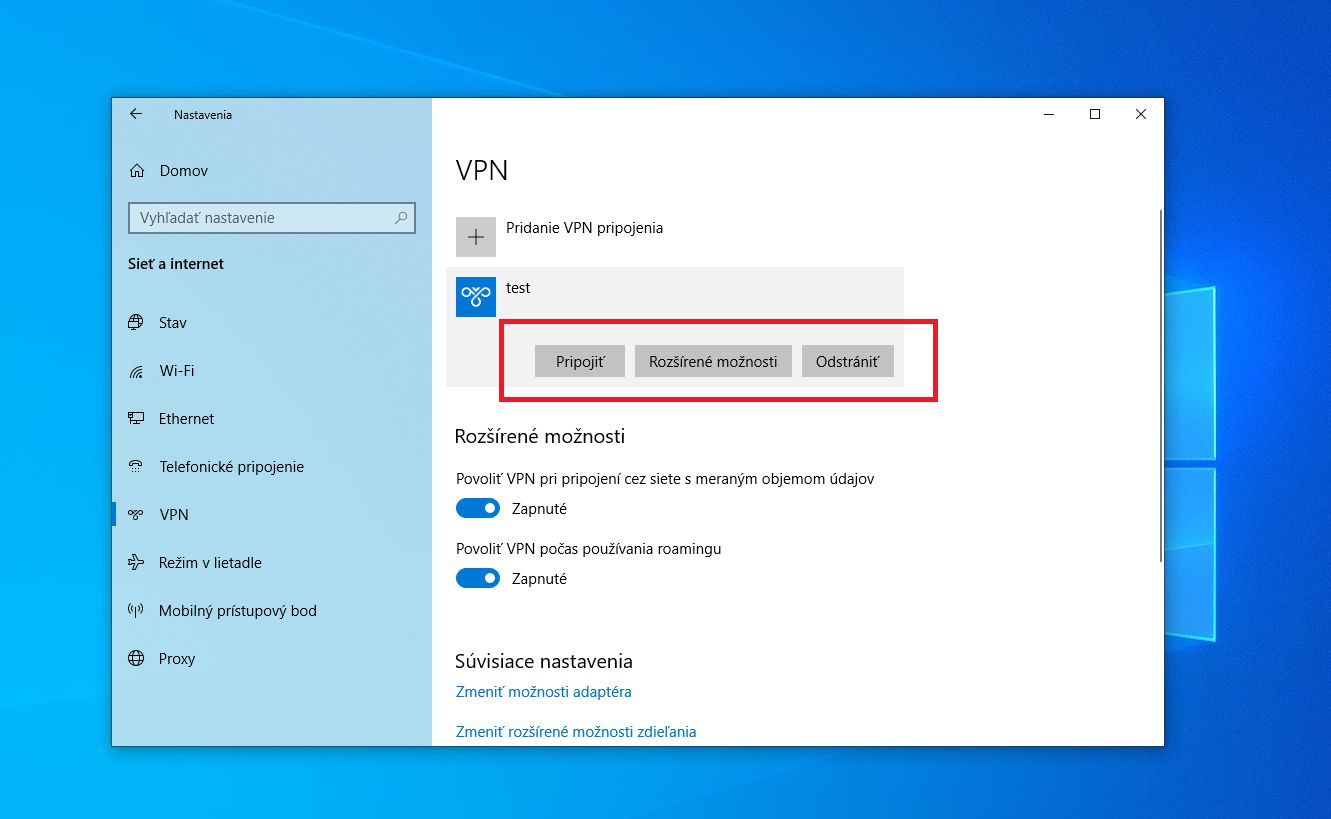Maximize the Nastavenia window
Image resolution: width=1331 pixels, height=819 pixels.
(1095, 115)
